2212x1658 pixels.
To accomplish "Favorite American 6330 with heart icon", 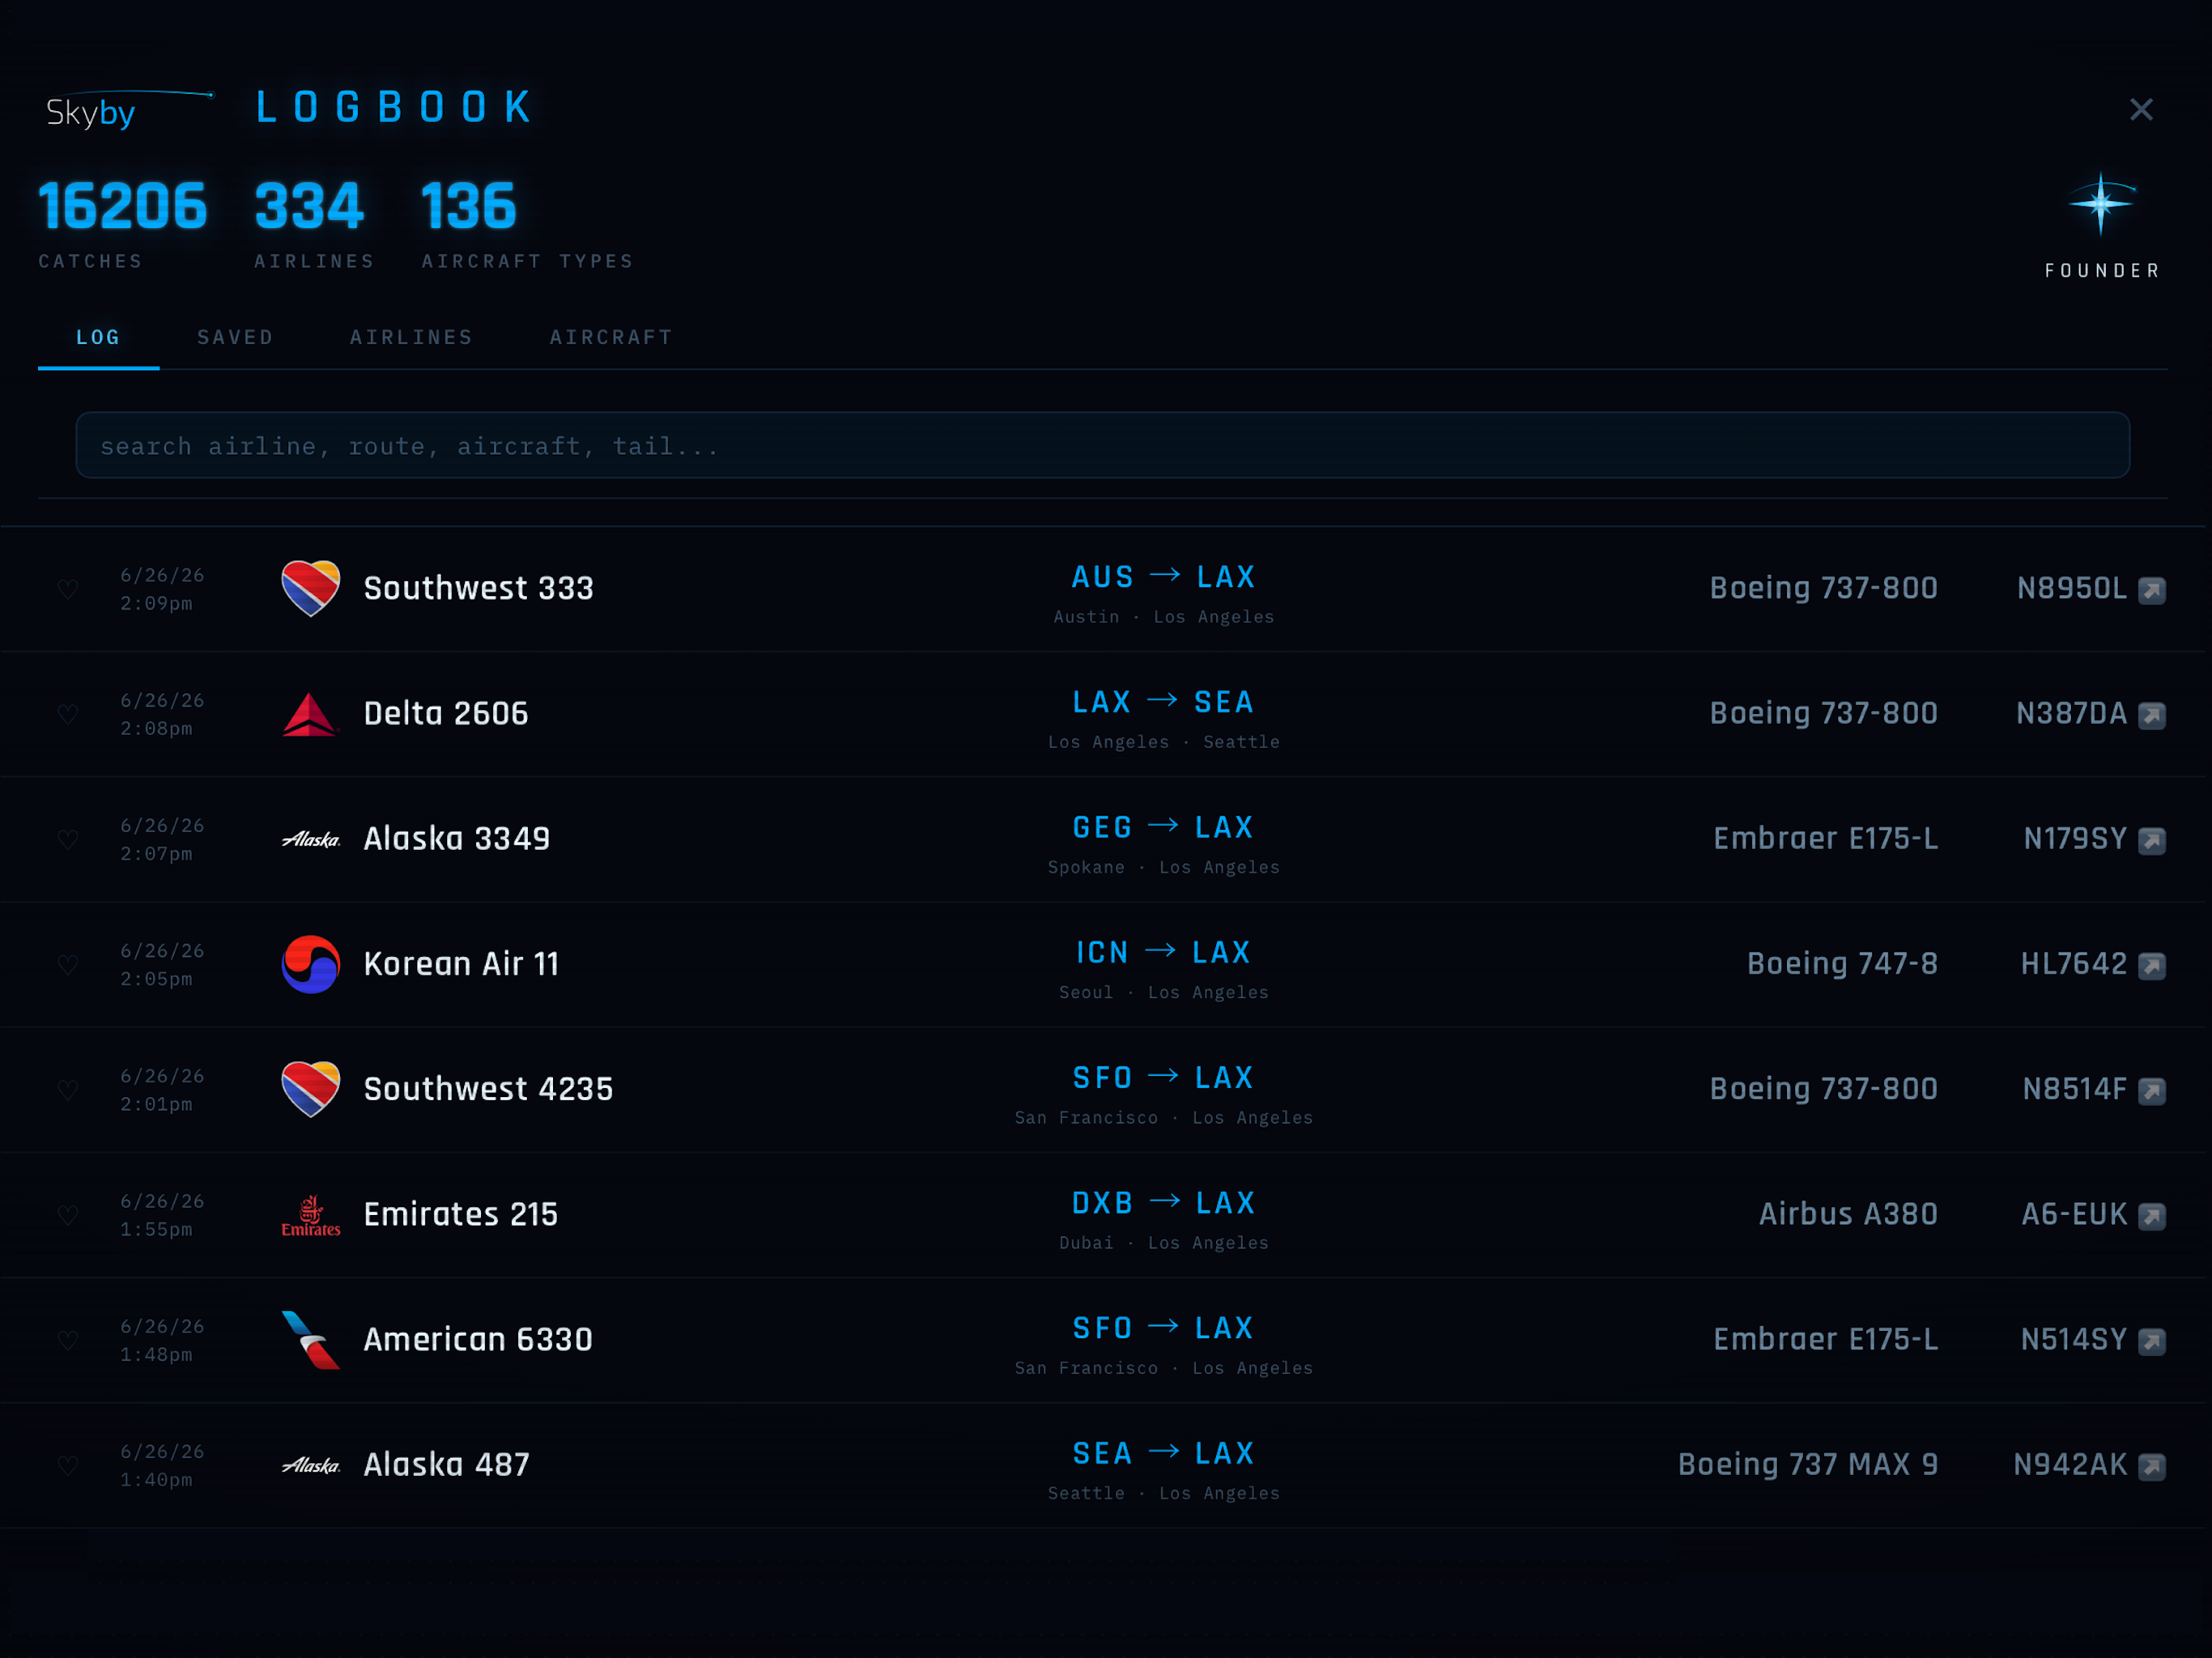I will click(x=68, y=1339).
